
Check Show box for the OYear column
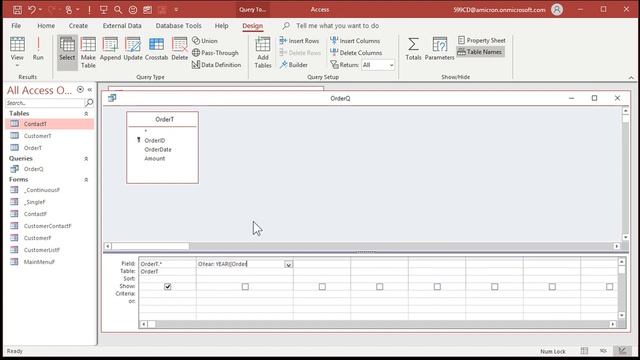[245, 287]
